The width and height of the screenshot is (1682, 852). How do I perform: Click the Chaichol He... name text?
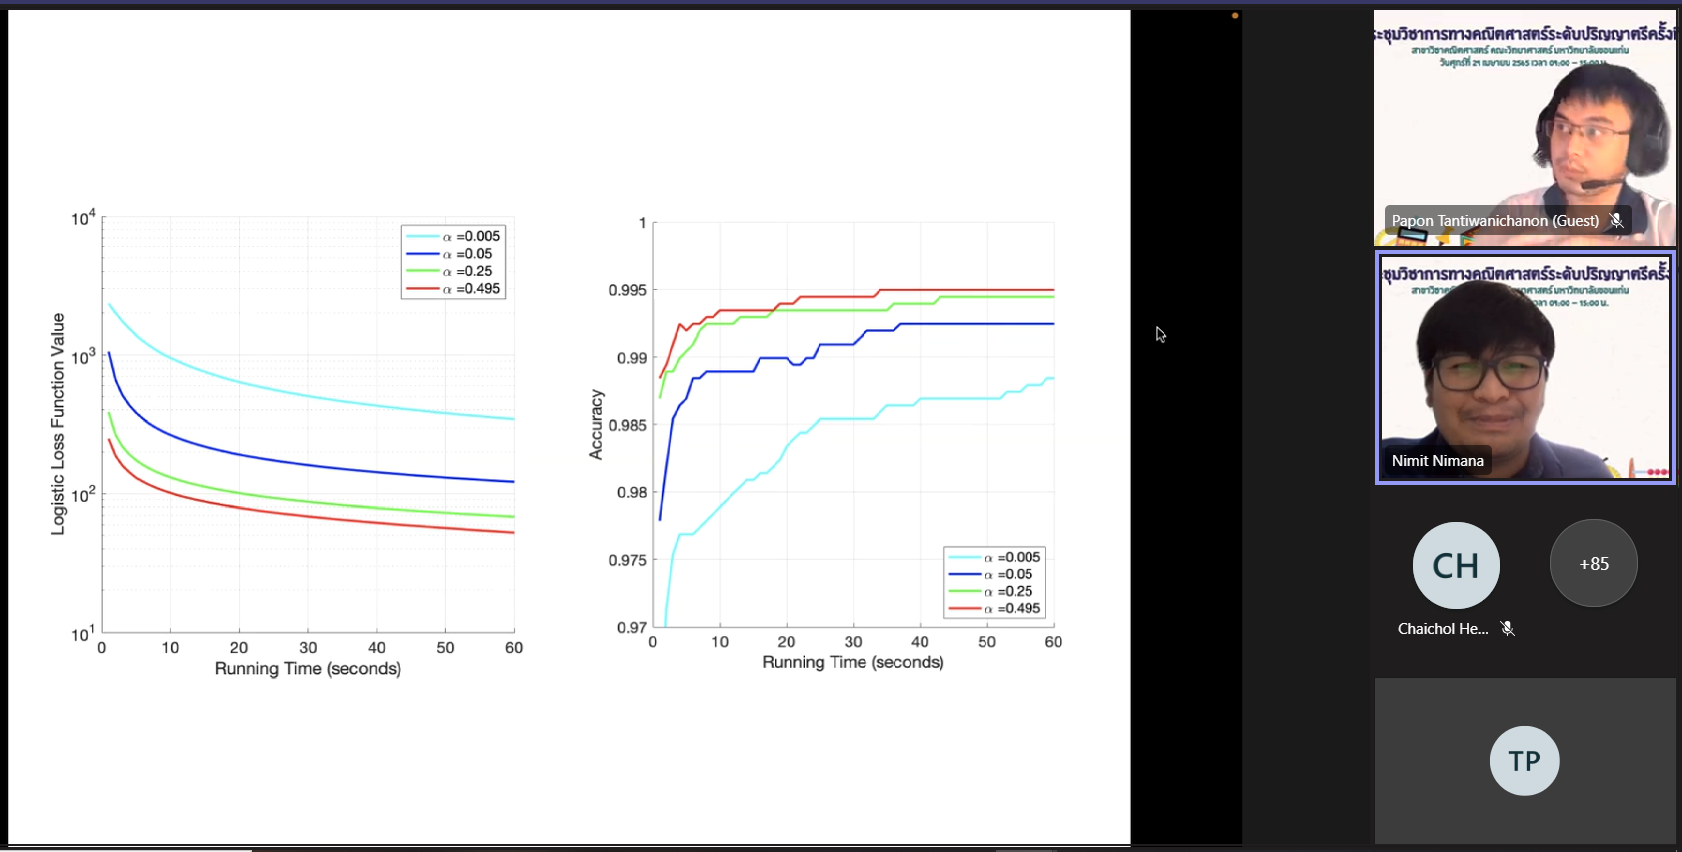1442,629
